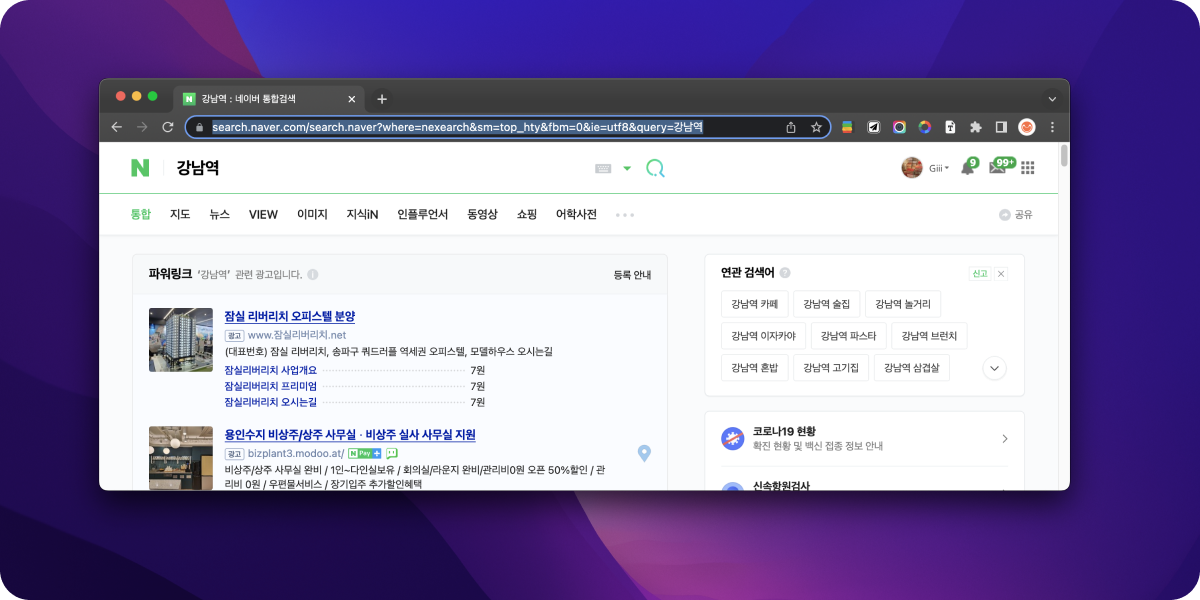The width and height of the screenshot is (1200, 600).
Task: Expand more tabs with the three dots
Action: [625, 215]
